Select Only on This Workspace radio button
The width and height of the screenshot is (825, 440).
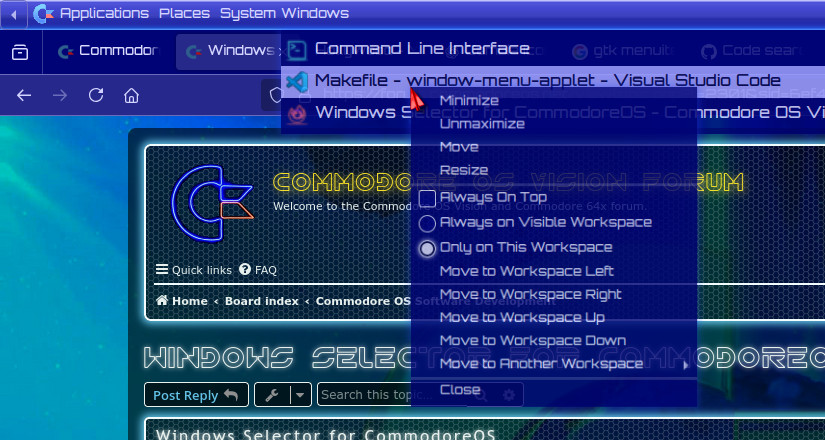[x=427, y=248]
